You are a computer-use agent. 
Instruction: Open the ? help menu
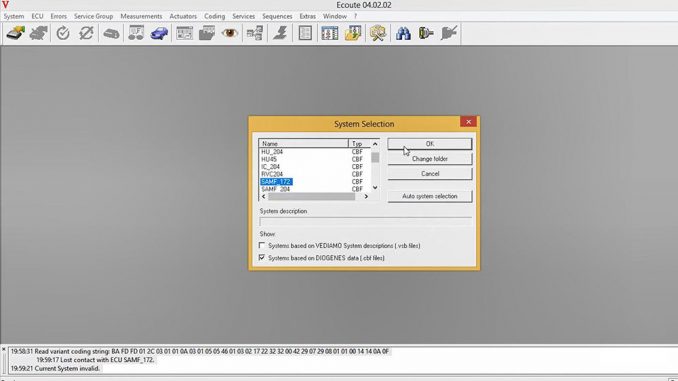pos(355,16)
